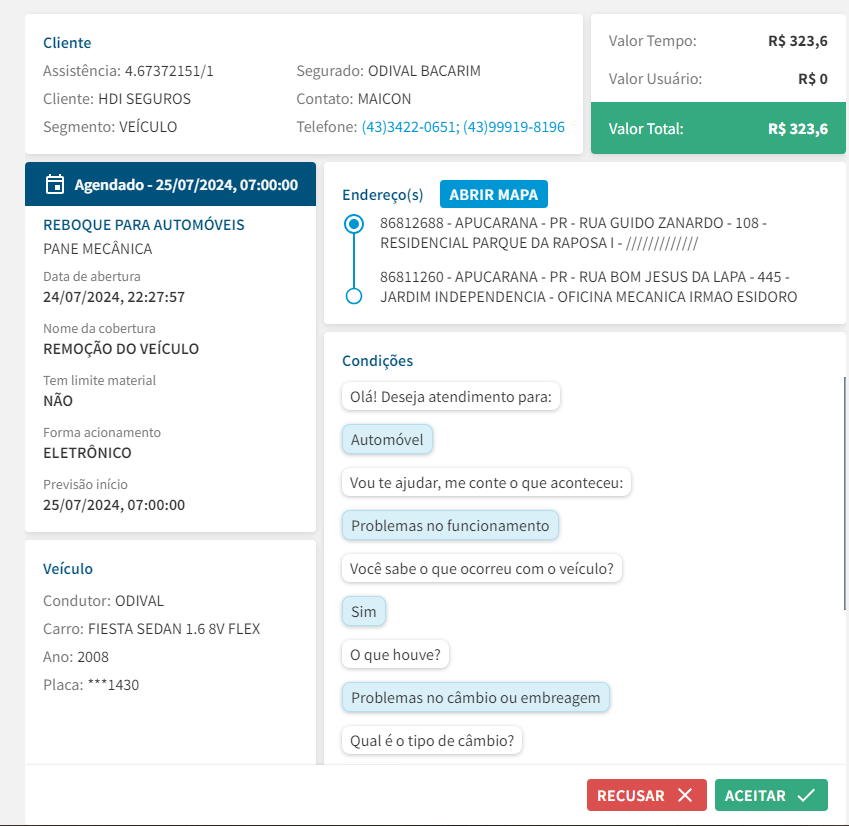Click the green Valor Total banner
The image size is (849, 826).
coord(718,128)
